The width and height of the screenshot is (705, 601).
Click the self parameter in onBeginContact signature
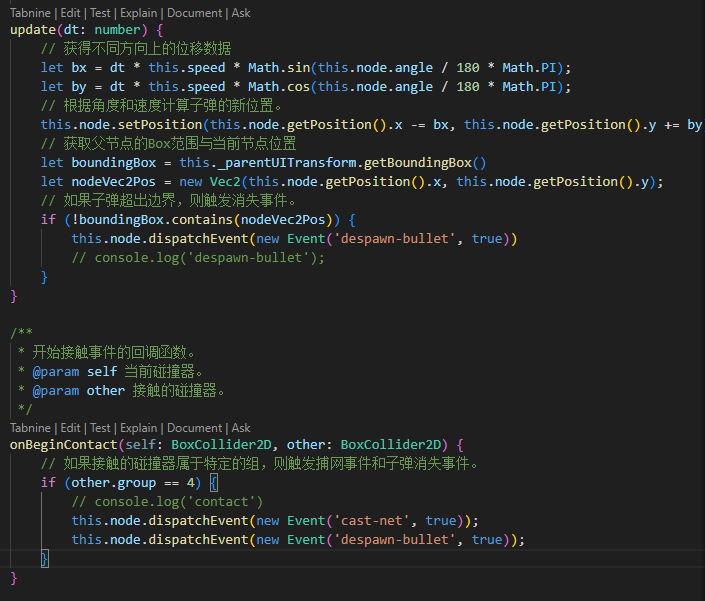pos(141,445)
